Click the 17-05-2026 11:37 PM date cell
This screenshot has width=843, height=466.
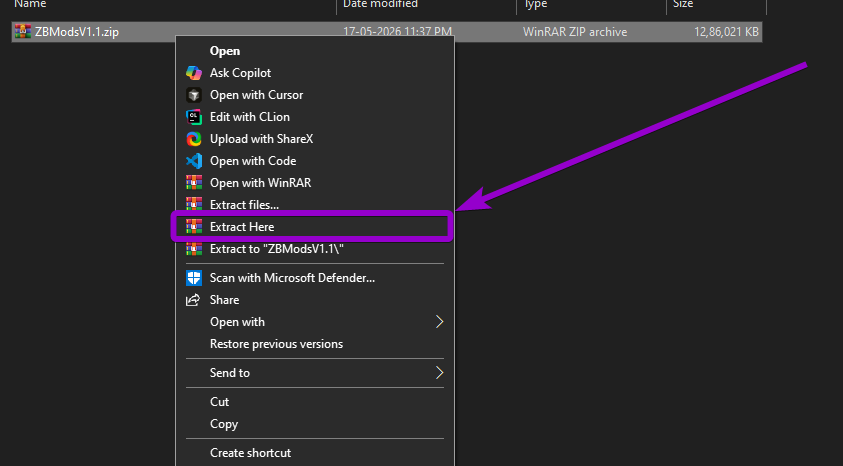pos(397,31)
